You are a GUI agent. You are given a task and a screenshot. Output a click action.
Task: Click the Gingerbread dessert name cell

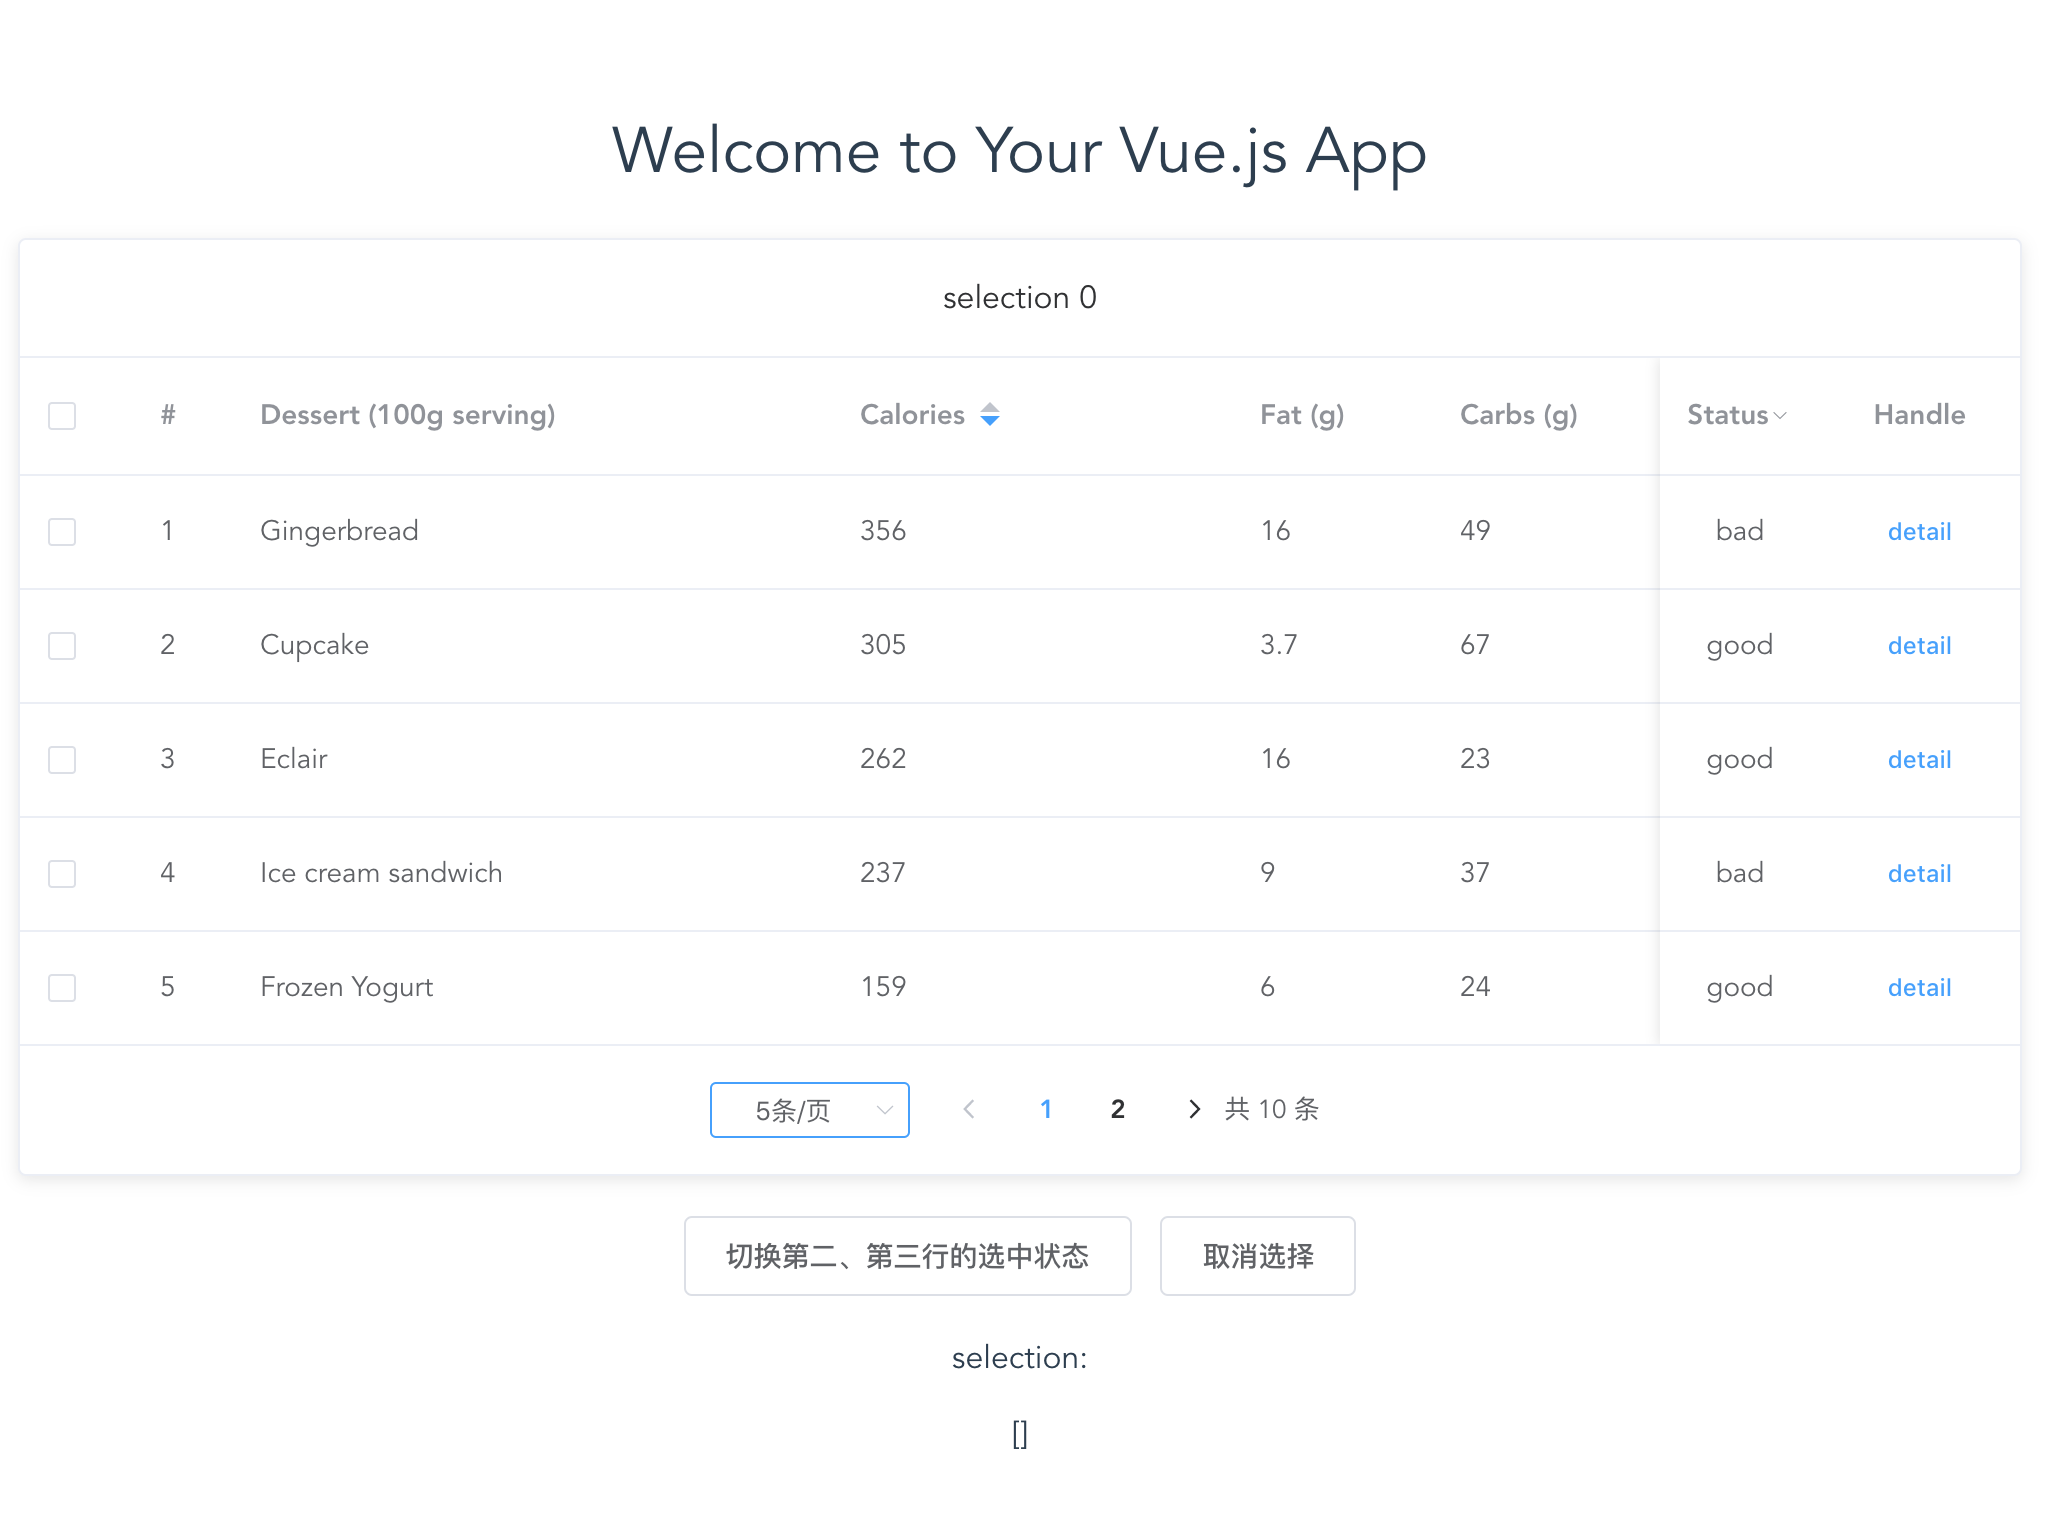pyautogui.click(x=339, y=531)
